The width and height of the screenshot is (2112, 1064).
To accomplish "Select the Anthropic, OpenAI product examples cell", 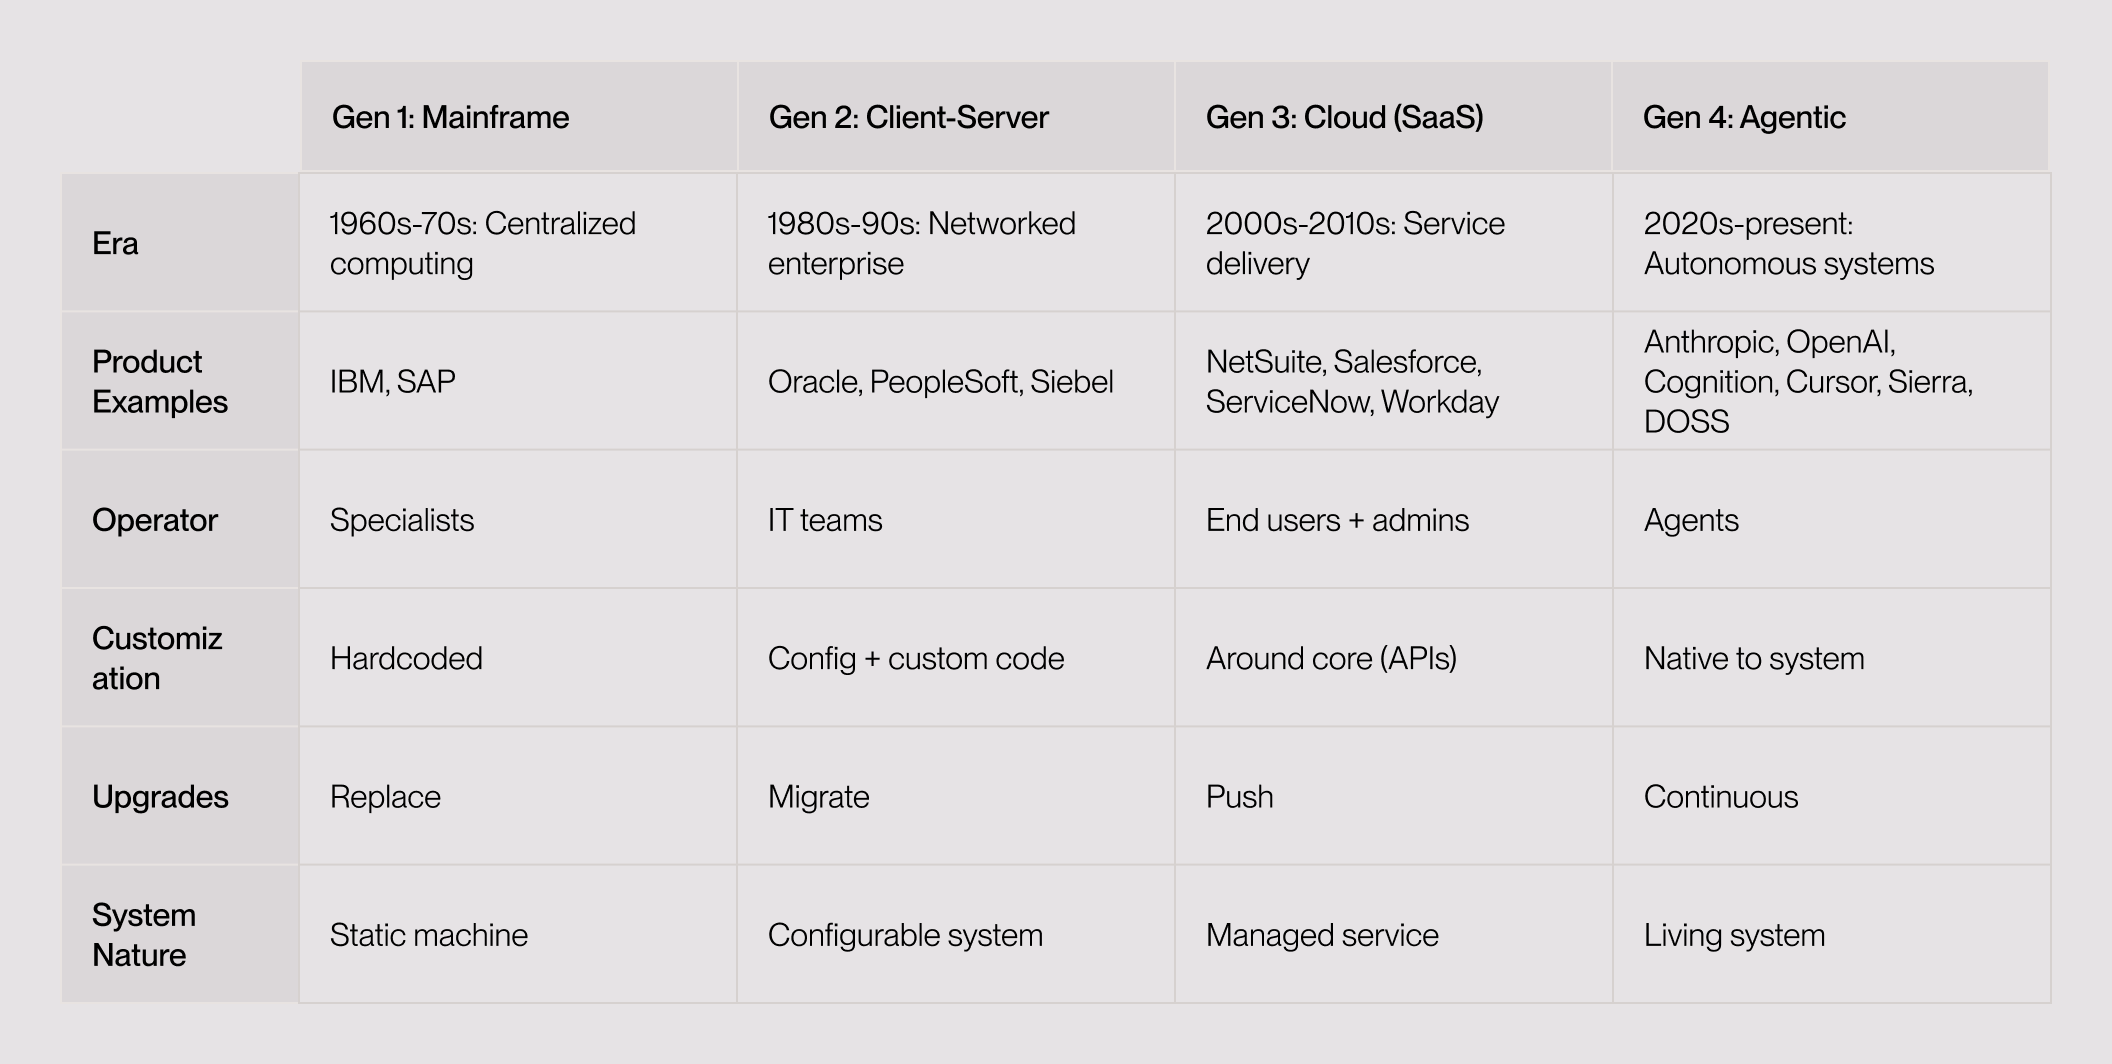I will point(1808,381).
